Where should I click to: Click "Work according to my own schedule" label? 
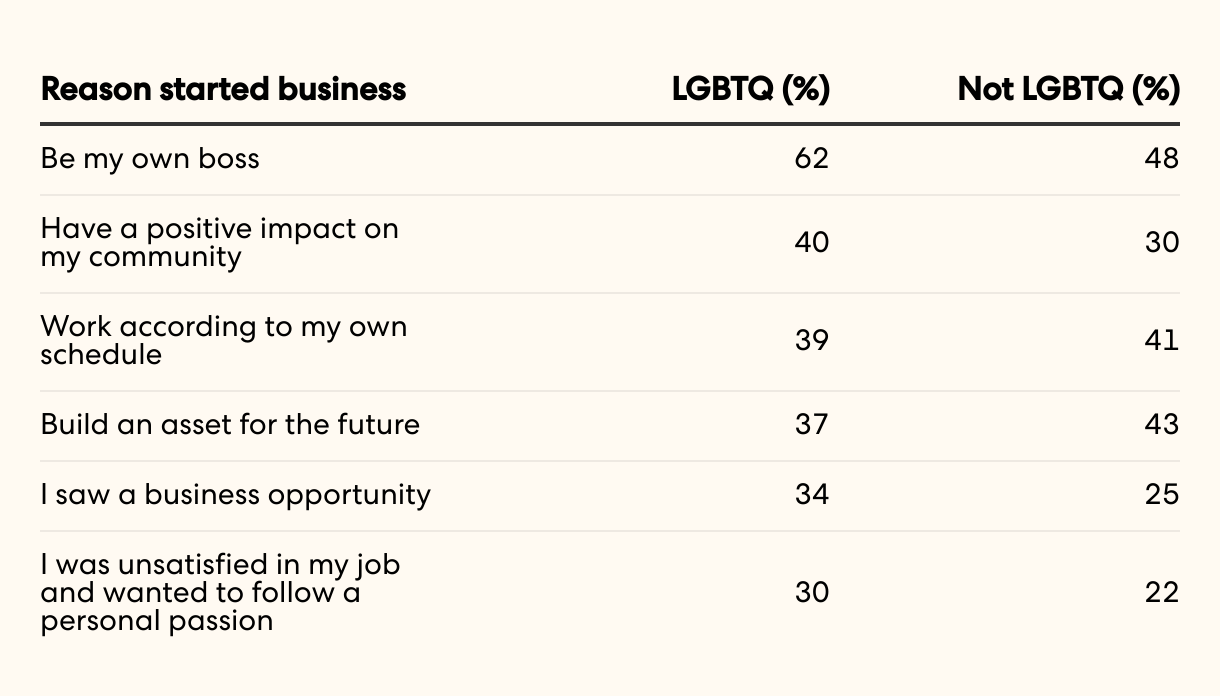[223, 341]
